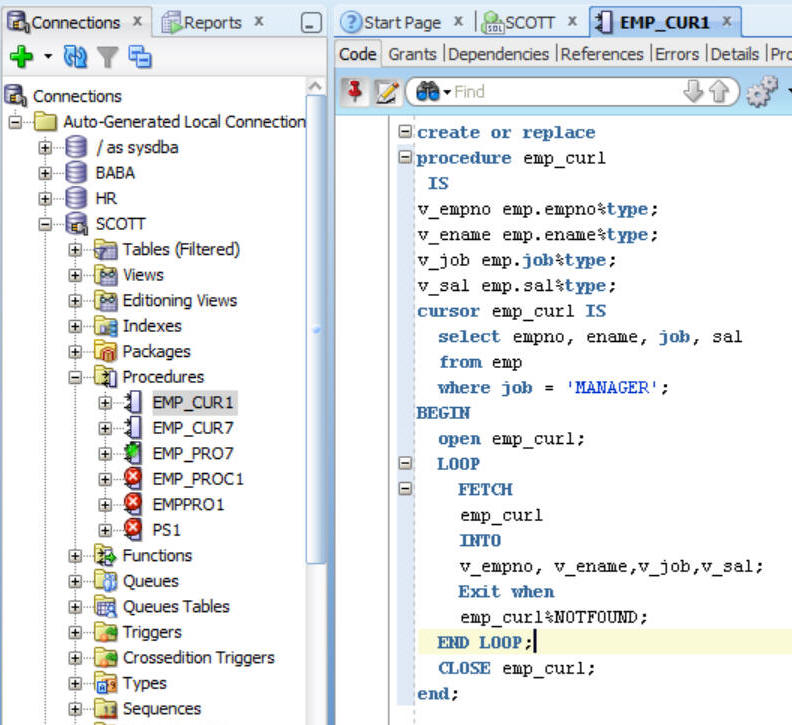The width and height of the screenshot is (792, 725).
Task: Switch to the Reports panel tab
Action: (x=213, y=22)
